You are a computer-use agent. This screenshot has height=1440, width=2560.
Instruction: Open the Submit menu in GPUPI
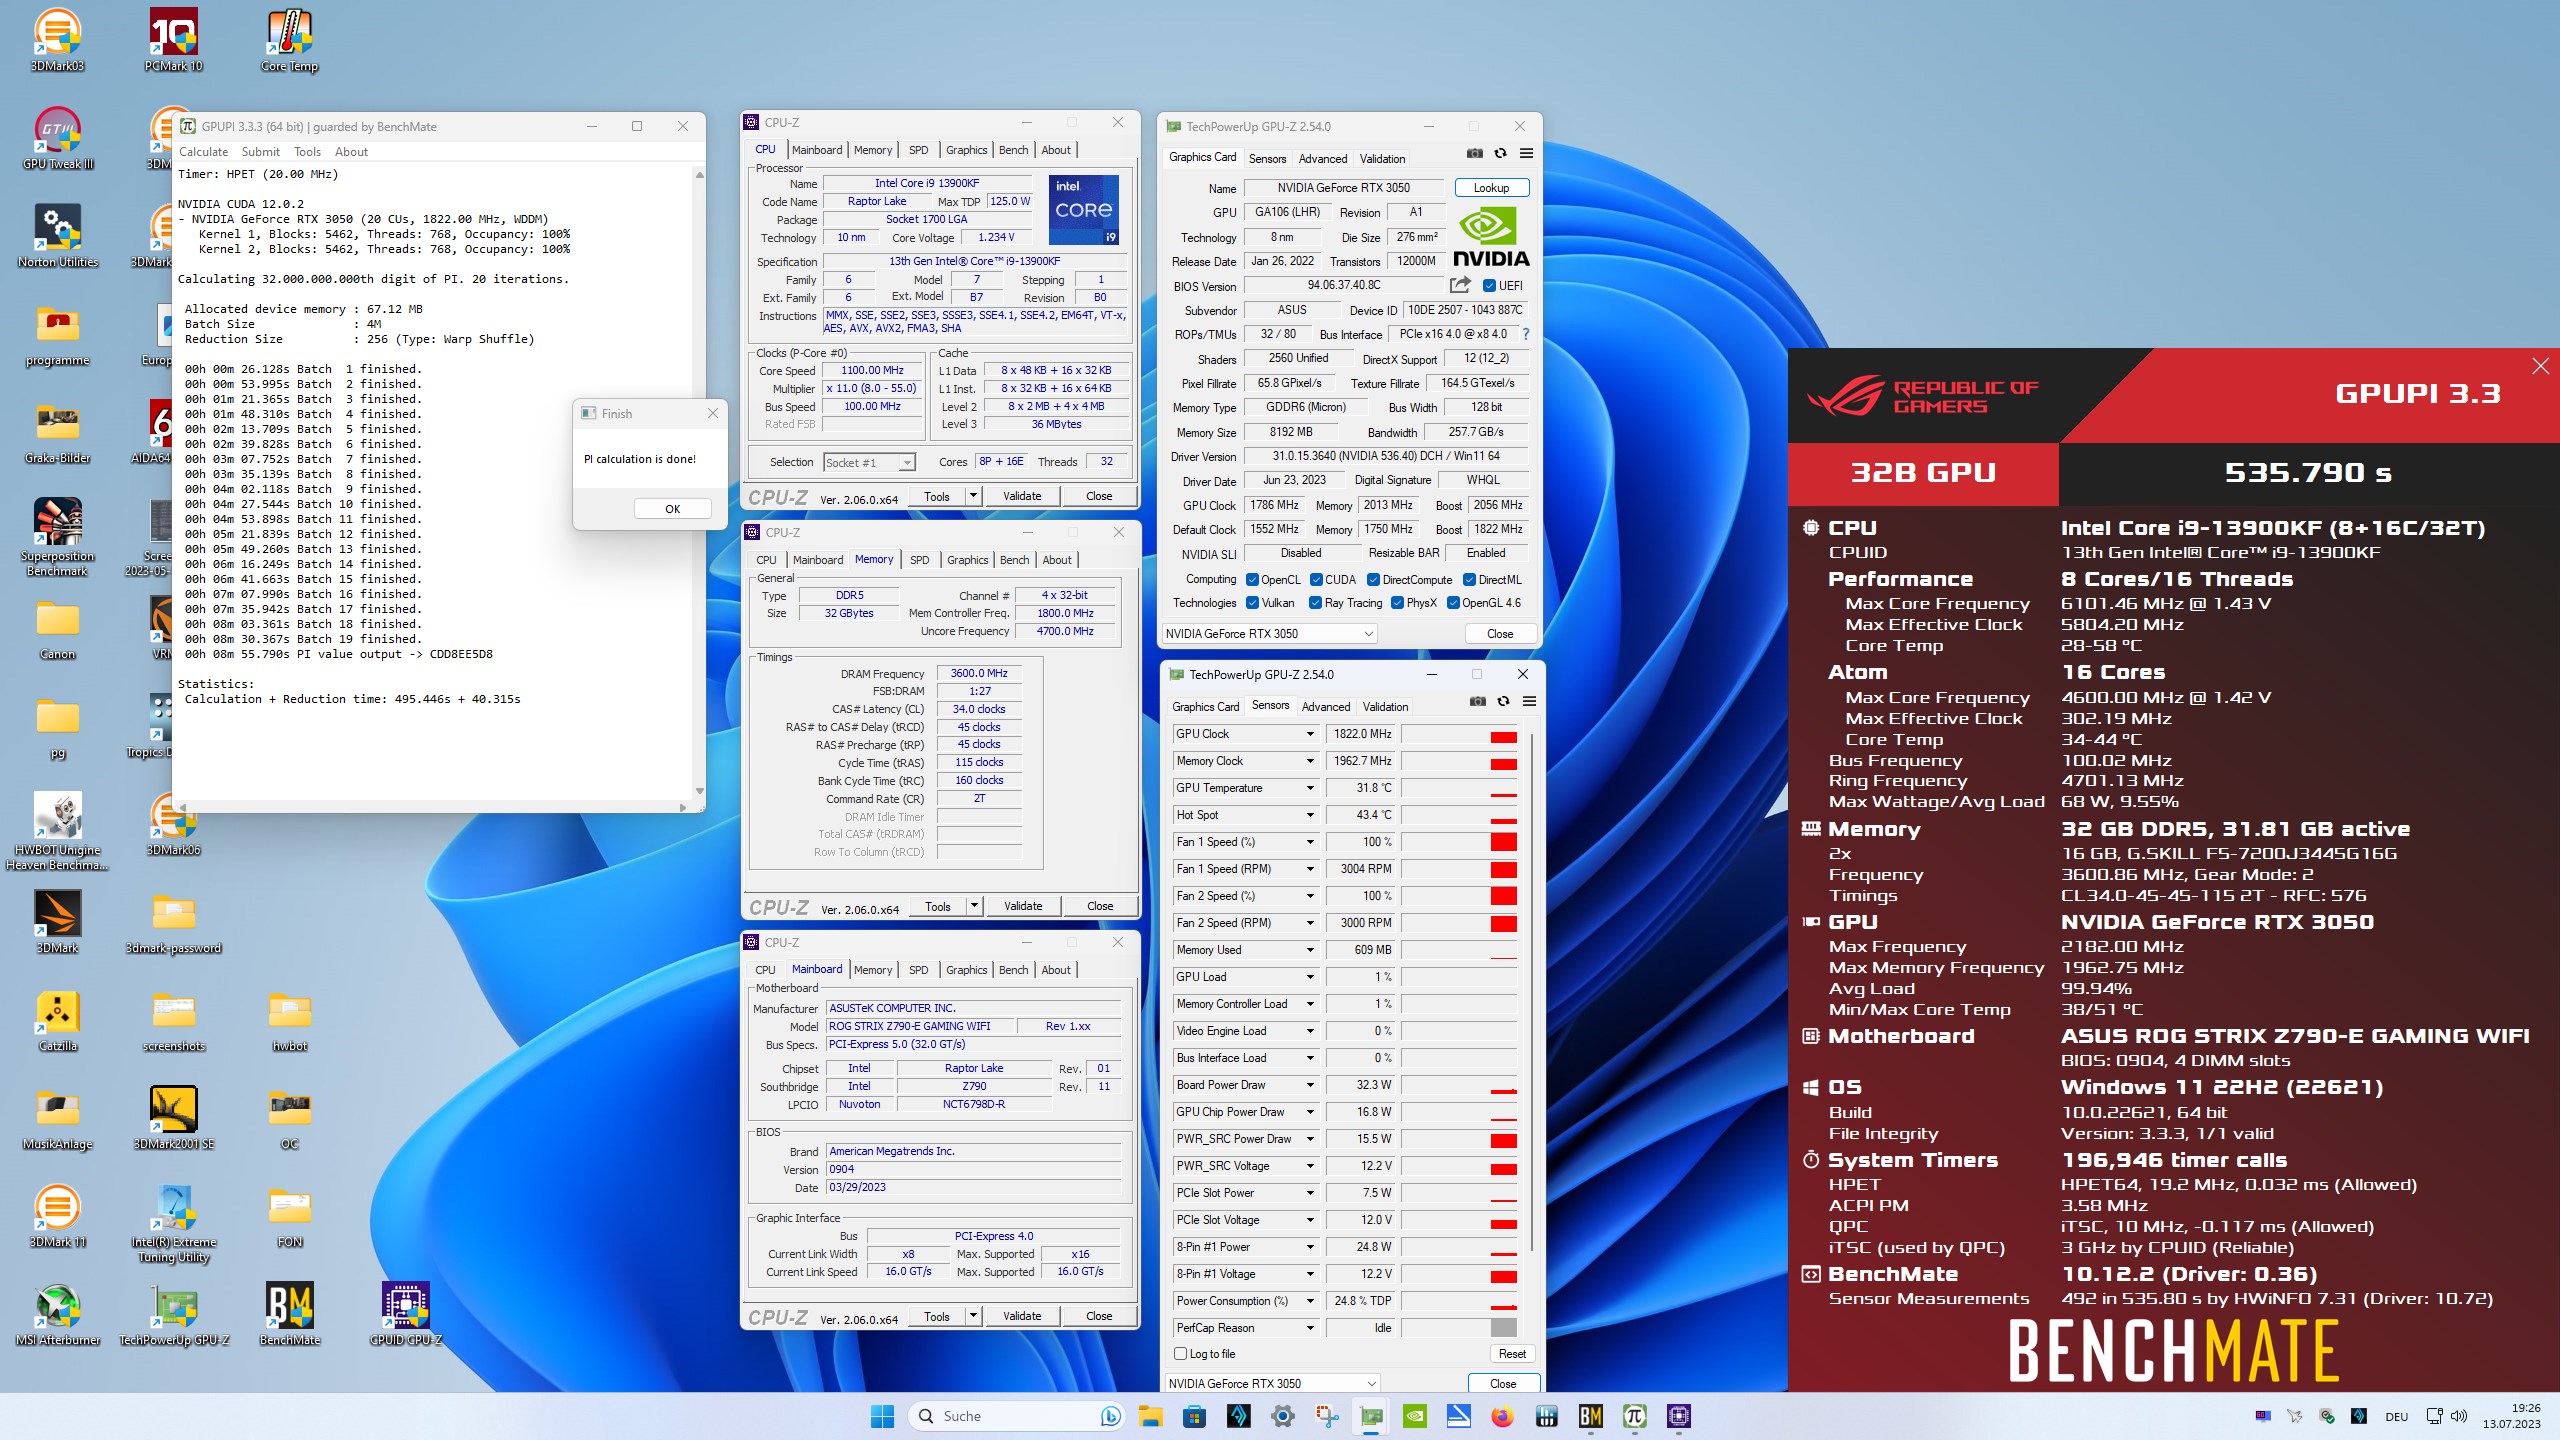pyautogui.click(x=260, y=152)
